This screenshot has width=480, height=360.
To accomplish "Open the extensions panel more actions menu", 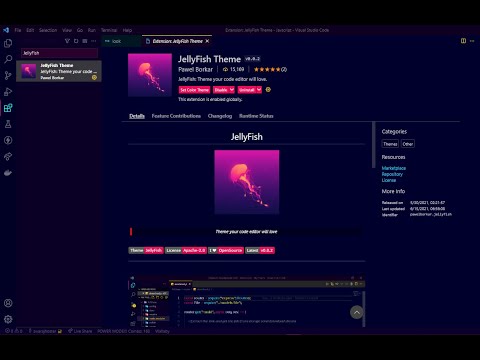I will coord(94,41).
